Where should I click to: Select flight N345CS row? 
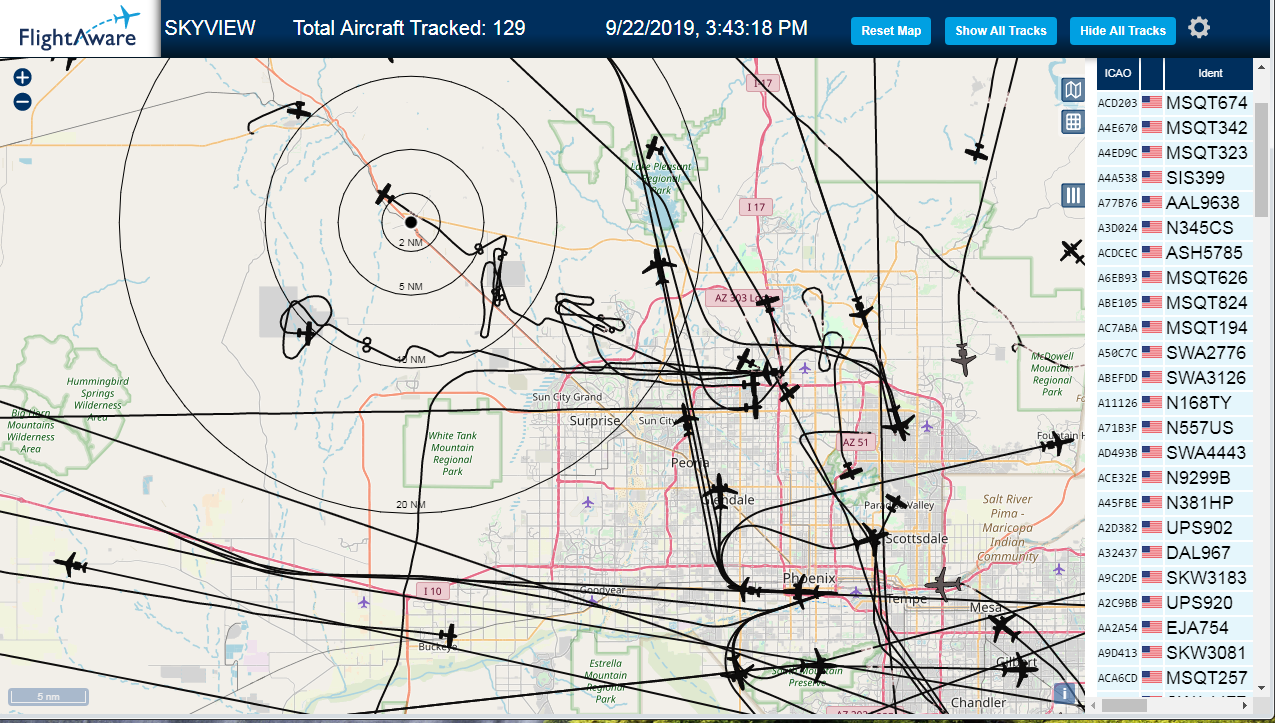[x=1175, y=227]
